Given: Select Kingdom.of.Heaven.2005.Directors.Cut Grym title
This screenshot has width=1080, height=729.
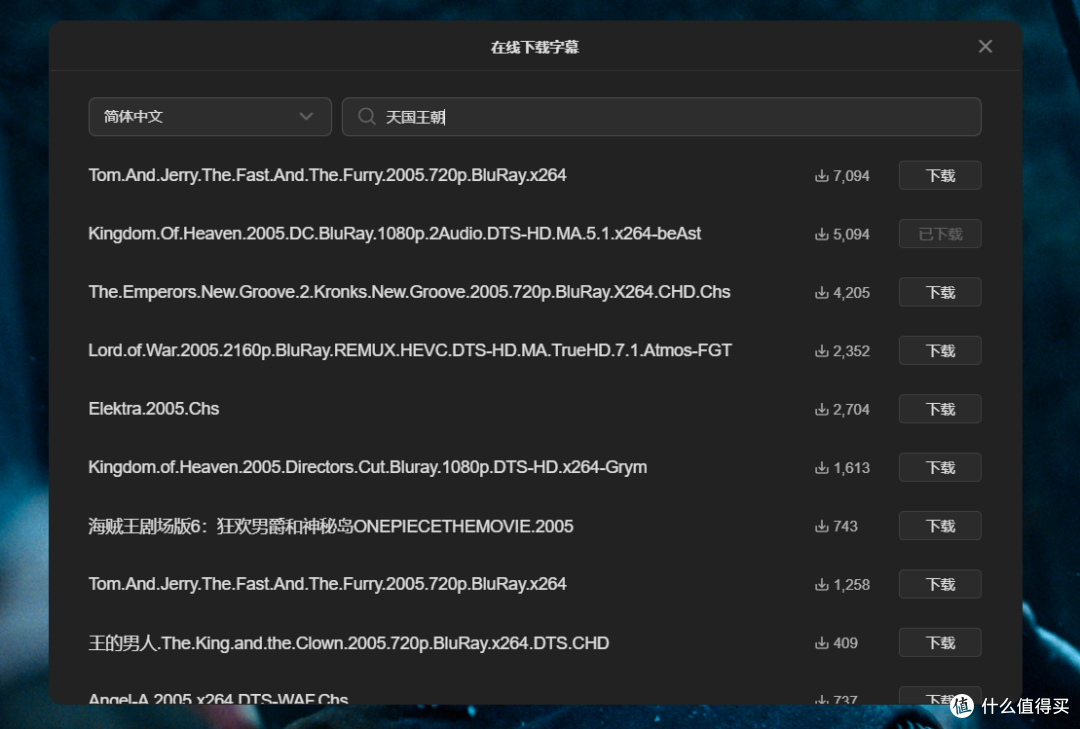Looking at the screenshot, I should 368,467.
